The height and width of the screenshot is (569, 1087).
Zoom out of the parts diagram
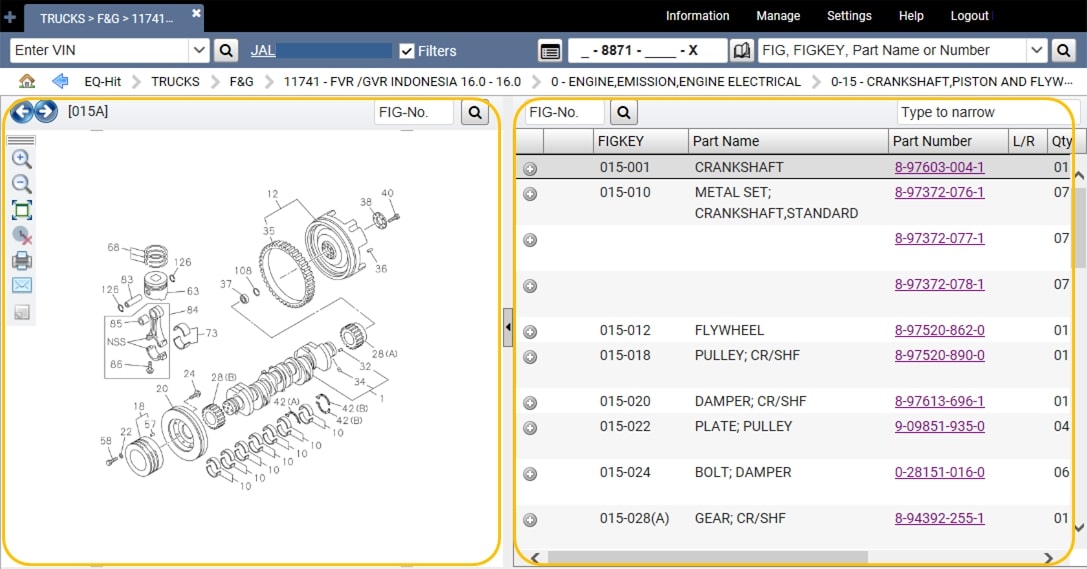[x=22, y=184]
